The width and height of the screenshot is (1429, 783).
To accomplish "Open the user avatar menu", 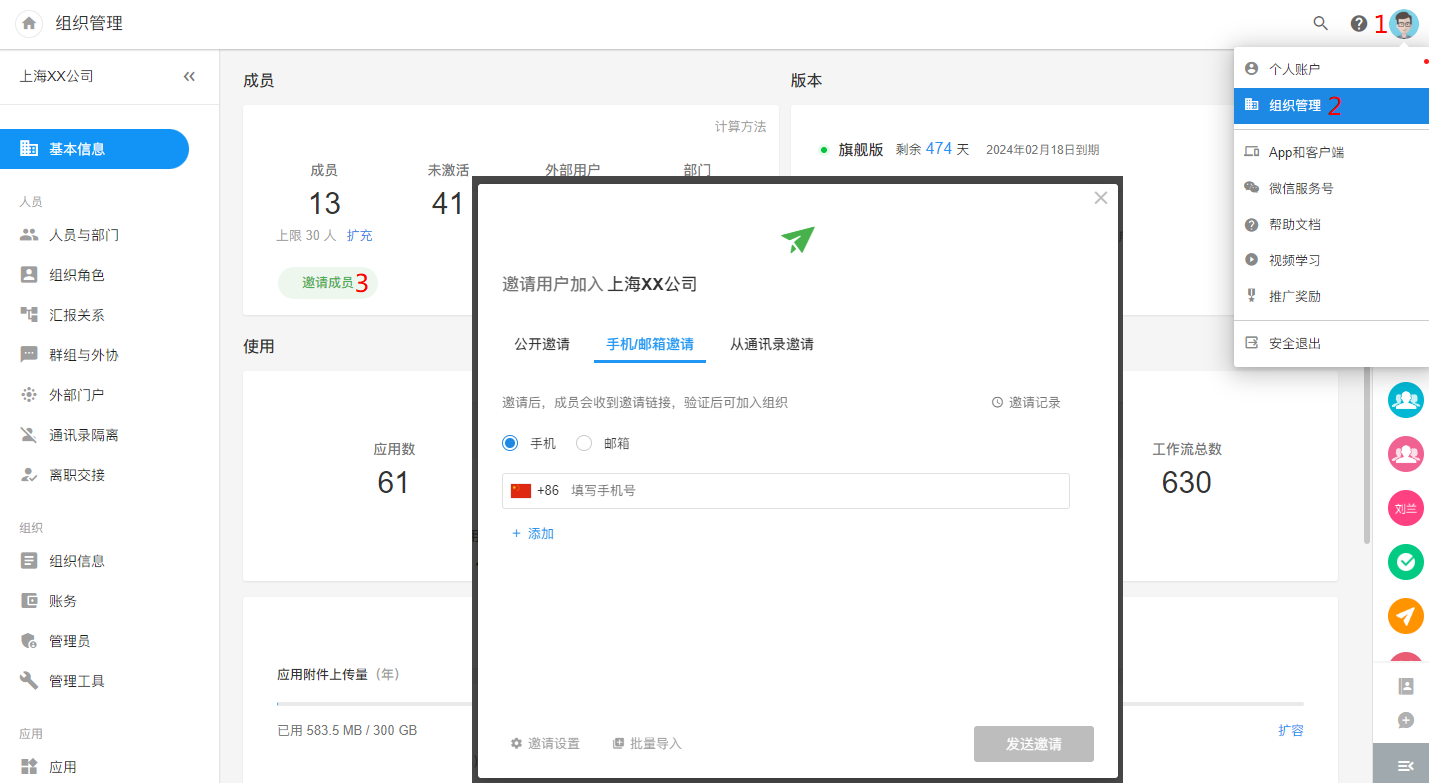I will click(1404, 23).
